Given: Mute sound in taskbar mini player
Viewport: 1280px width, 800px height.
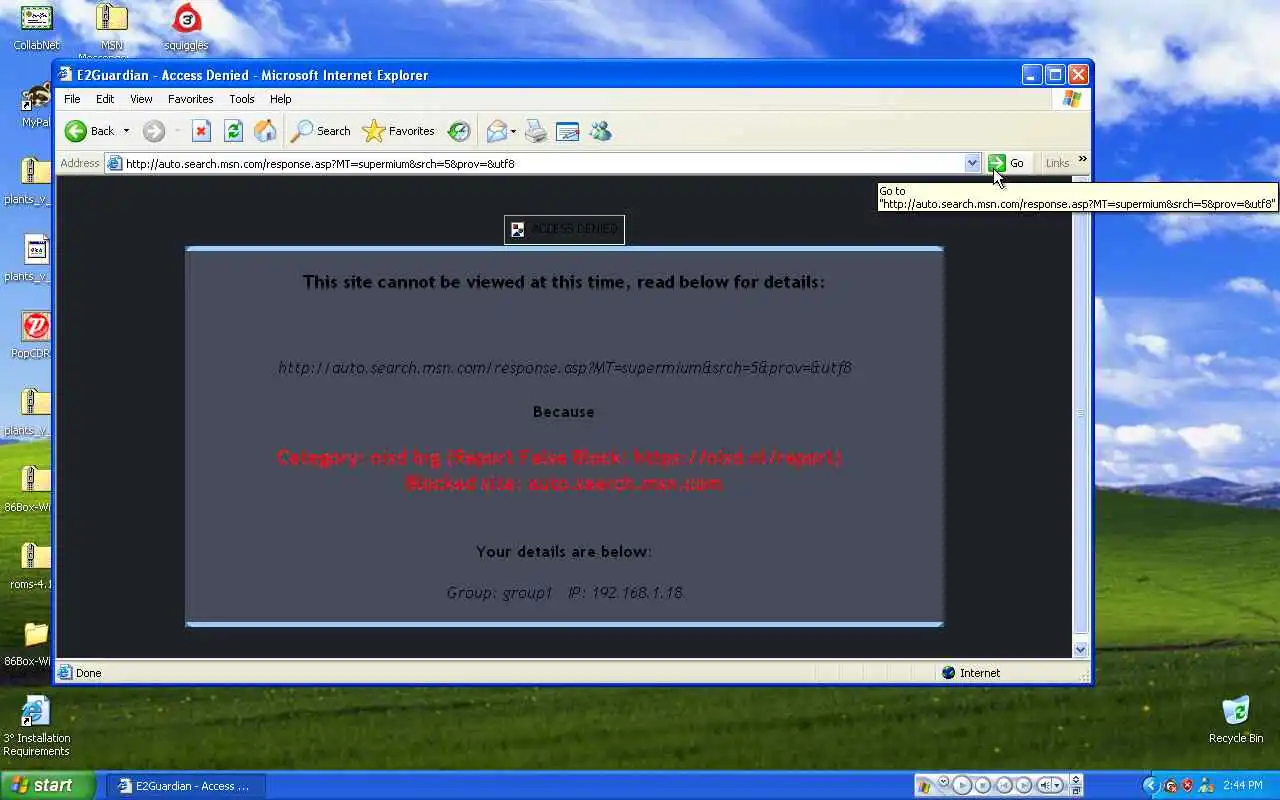Looking at the screenshot, I should [1044, 785].
